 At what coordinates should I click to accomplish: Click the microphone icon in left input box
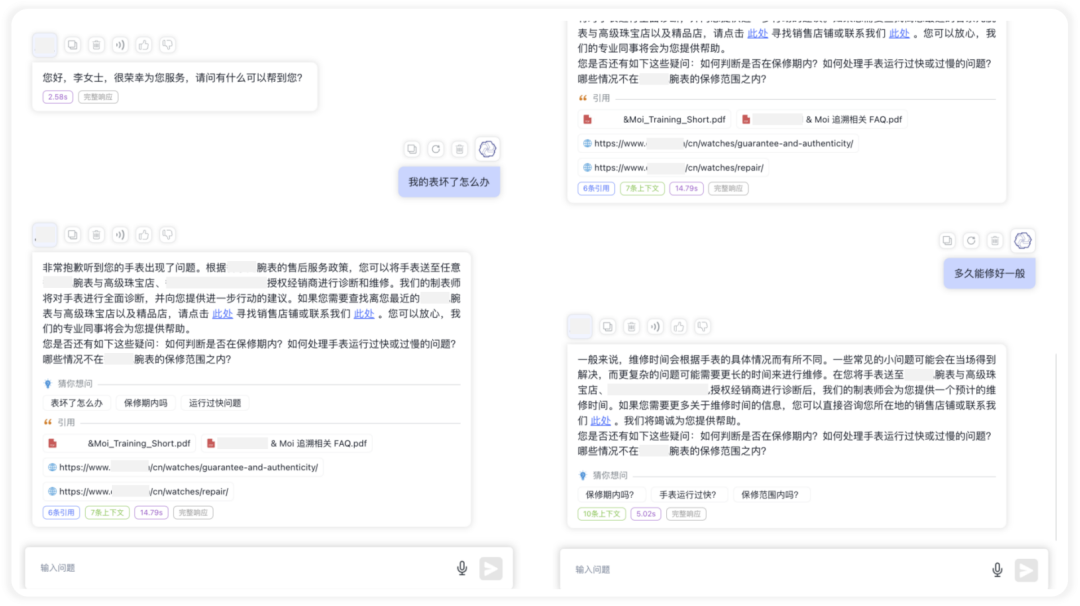(462, 568)
